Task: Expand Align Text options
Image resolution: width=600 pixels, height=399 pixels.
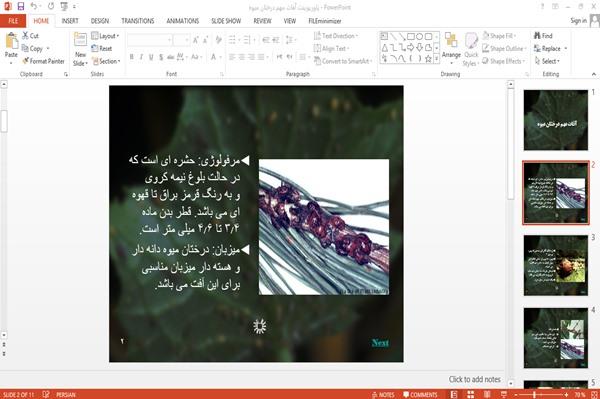Action: [331, 49]
